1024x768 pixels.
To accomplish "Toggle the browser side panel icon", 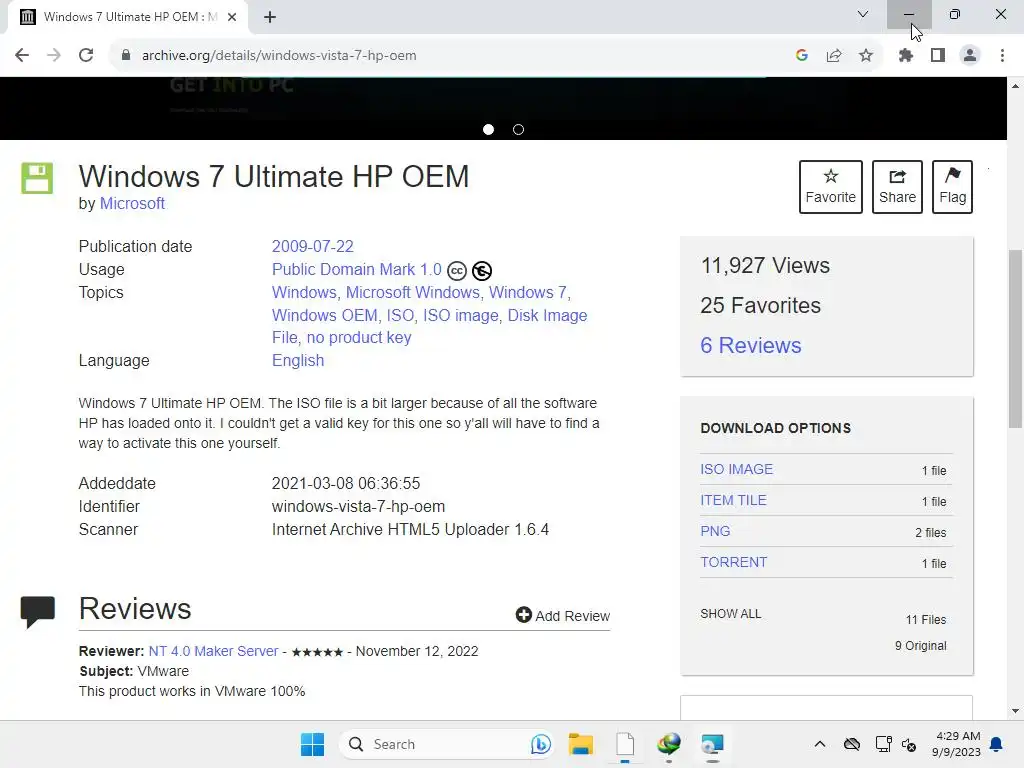I will [938, 56].
